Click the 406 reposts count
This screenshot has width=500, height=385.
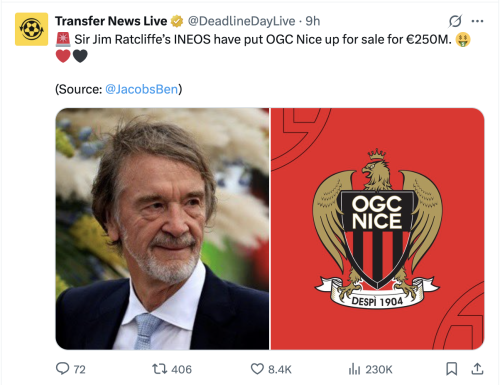coord(181,369)
